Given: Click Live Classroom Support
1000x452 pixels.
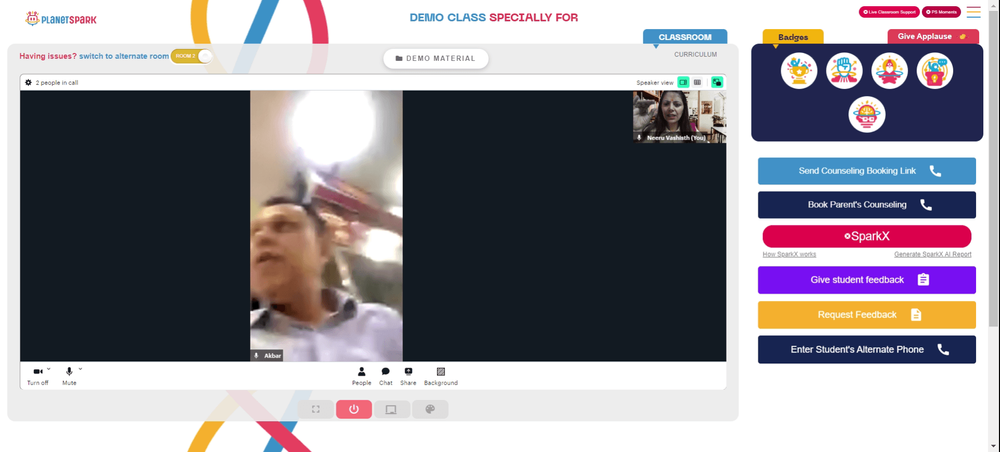Looking at the screenshot, I should click(889, 12).
